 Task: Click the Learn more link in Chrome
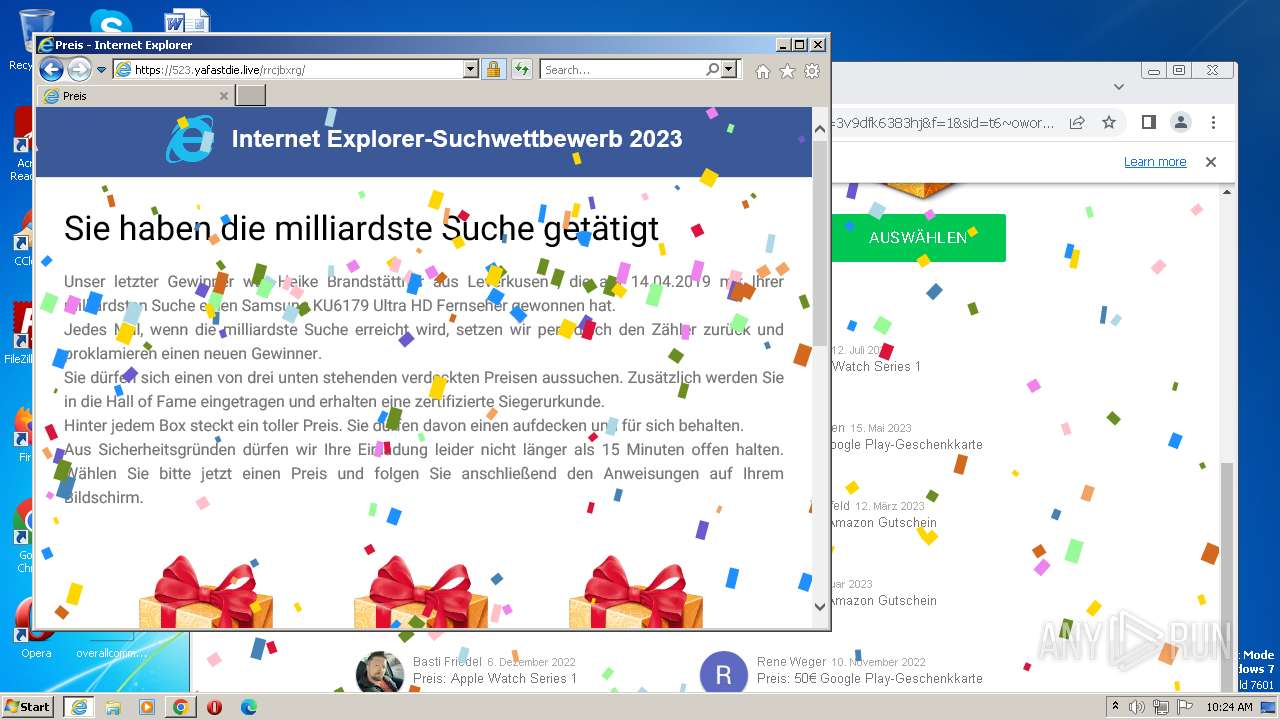click(1155, 162)
